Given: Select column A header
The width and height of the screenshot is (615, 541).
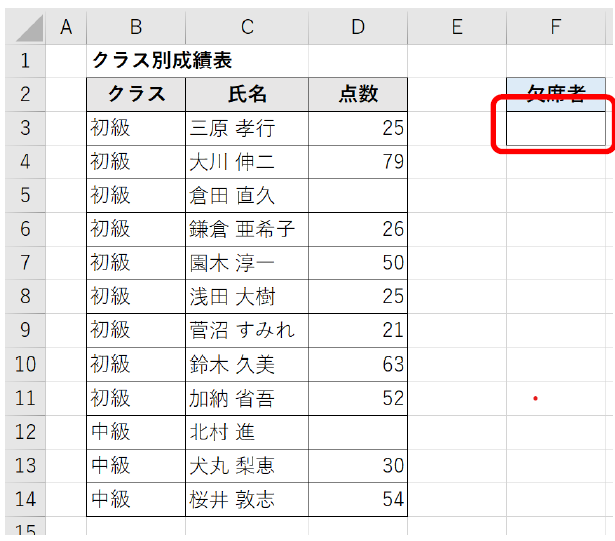Looking at the screenshot, I should pyautogui.click(x=67, y=26).
